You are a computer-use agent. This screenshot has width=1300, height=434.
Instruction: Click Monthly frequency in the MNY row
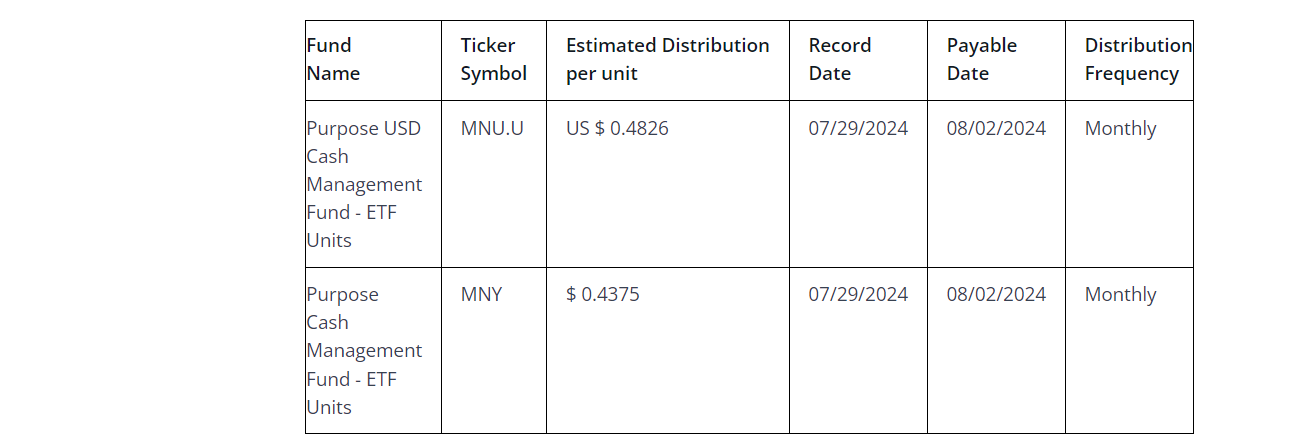point(1120,295)
